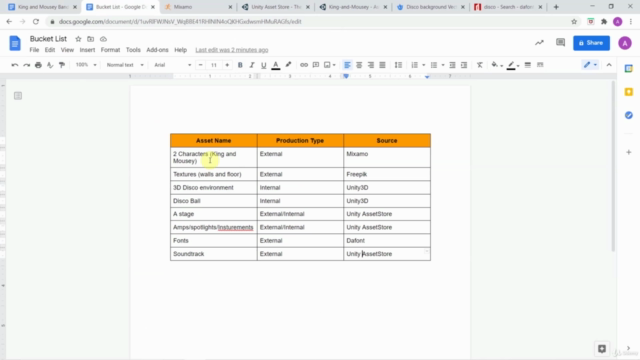Click the font size field
Image resolution: width=640 pixels, height=360 pixels.
213,65
